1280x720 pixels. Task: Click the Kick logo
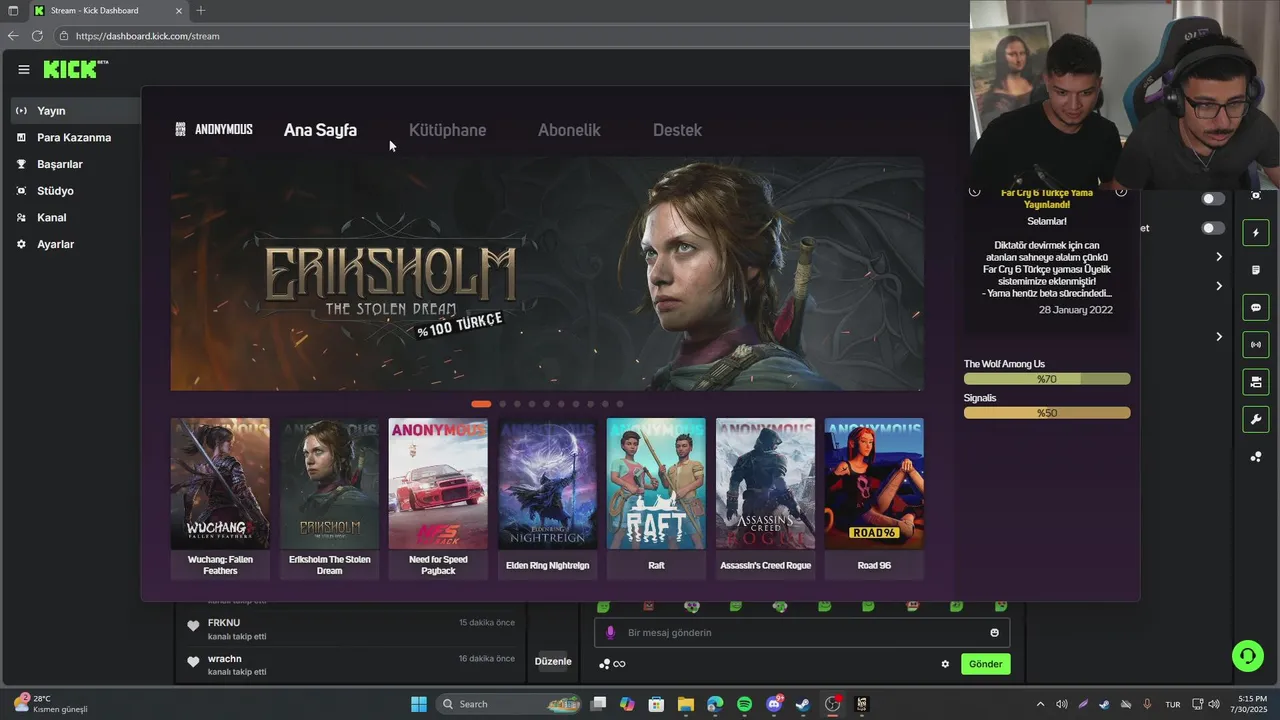(x=76, y=69)
